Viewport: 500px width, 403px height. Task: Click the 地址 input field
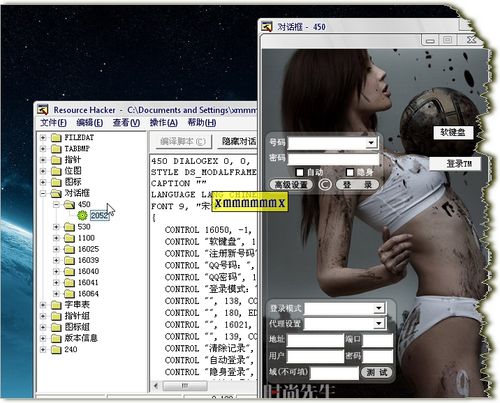315,340
